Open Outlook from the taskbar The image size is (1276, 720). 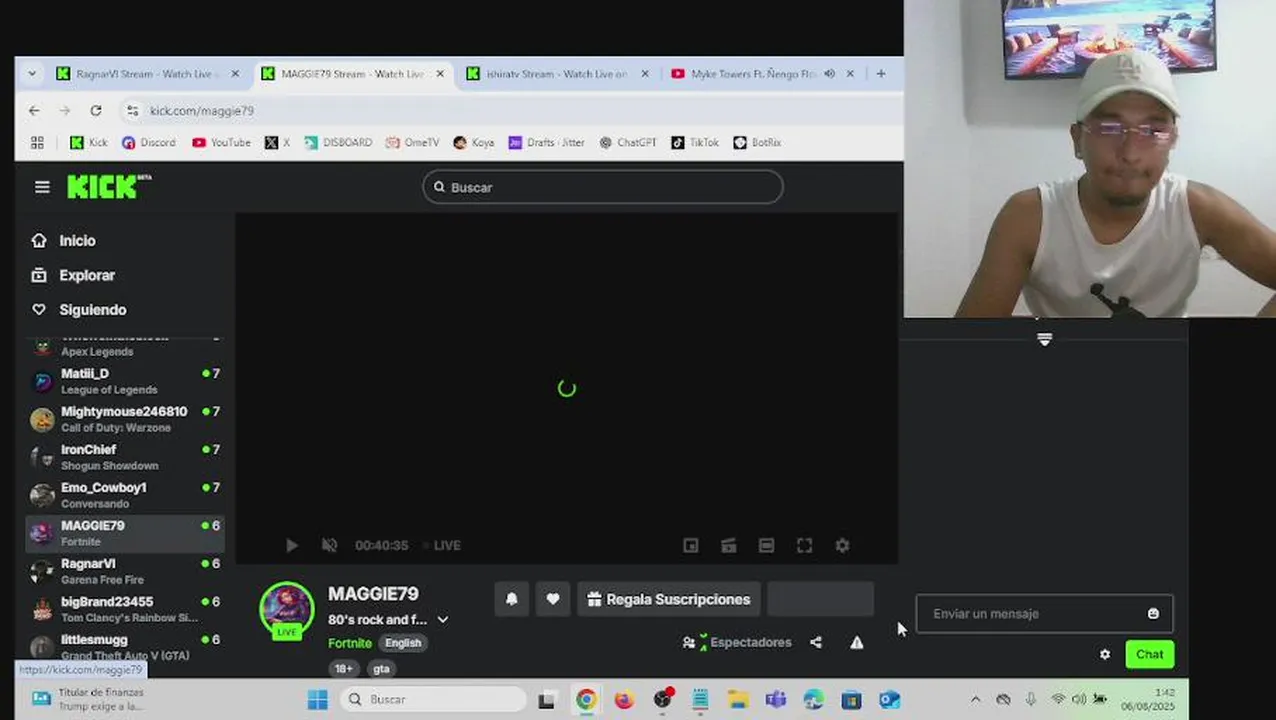(889, 699)
